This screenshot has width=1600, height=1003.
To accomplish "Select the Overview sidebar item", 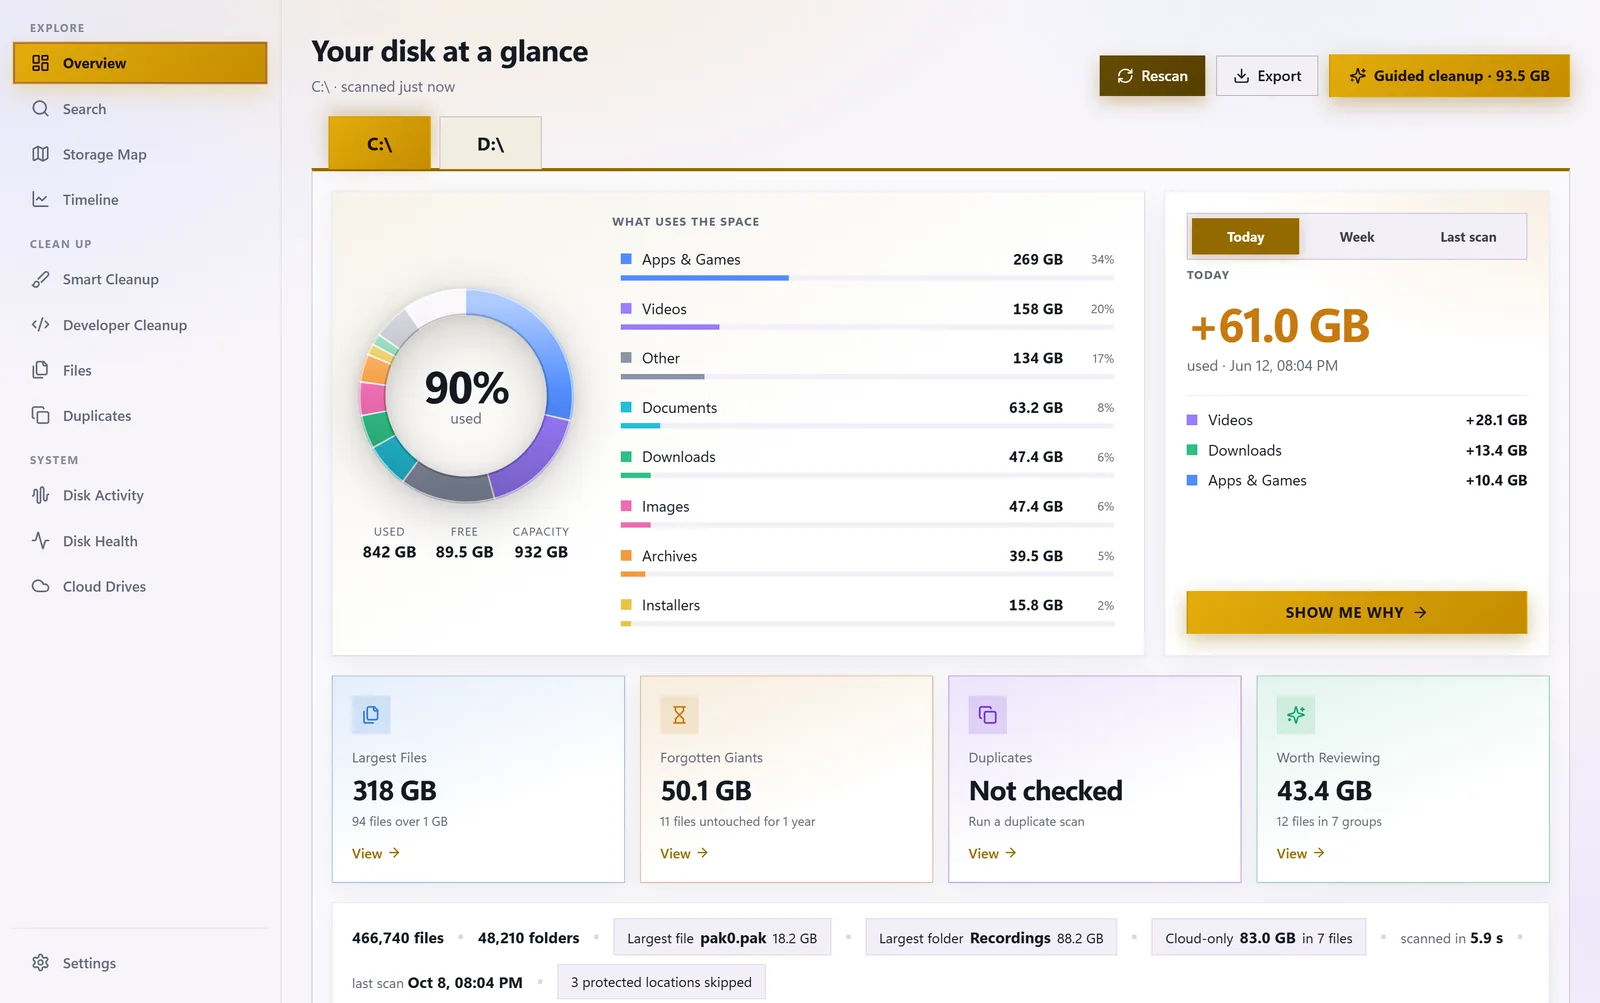I will [140, 63].
